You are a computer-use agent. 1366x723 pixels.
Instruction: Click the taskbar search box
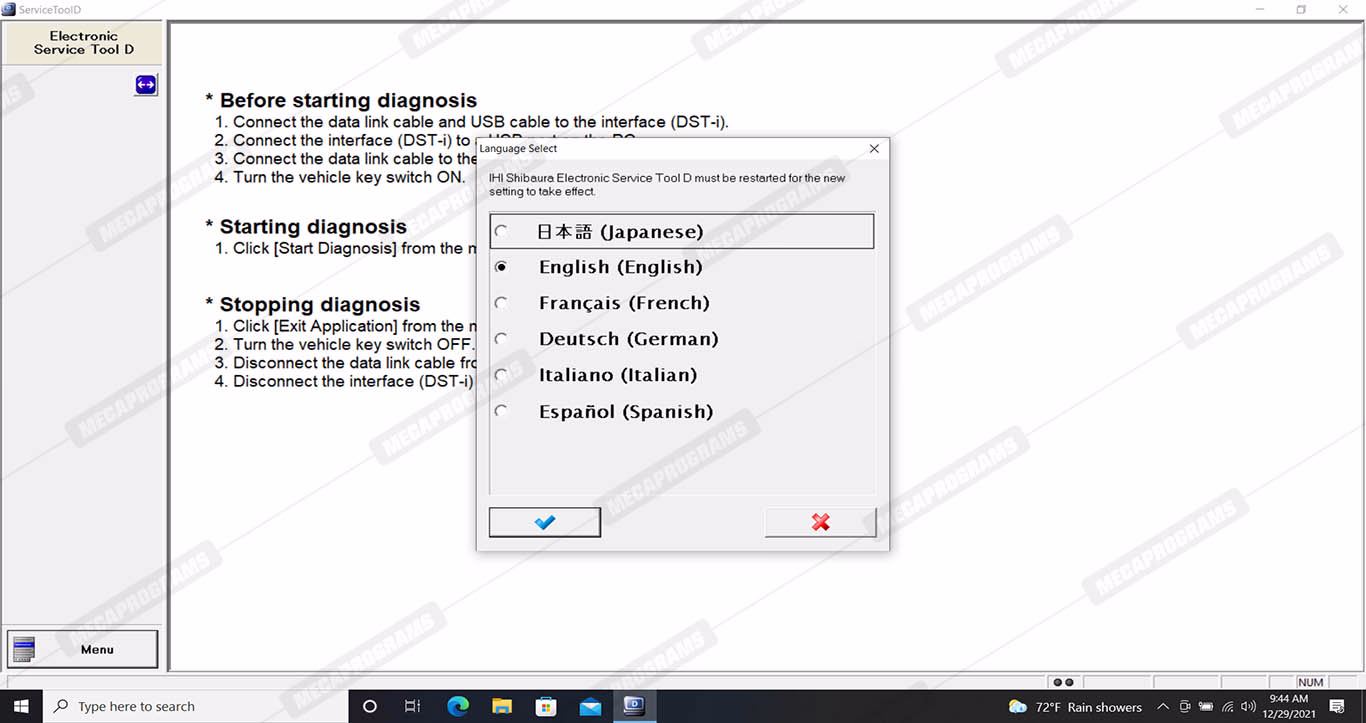click(x=196, y=706)
